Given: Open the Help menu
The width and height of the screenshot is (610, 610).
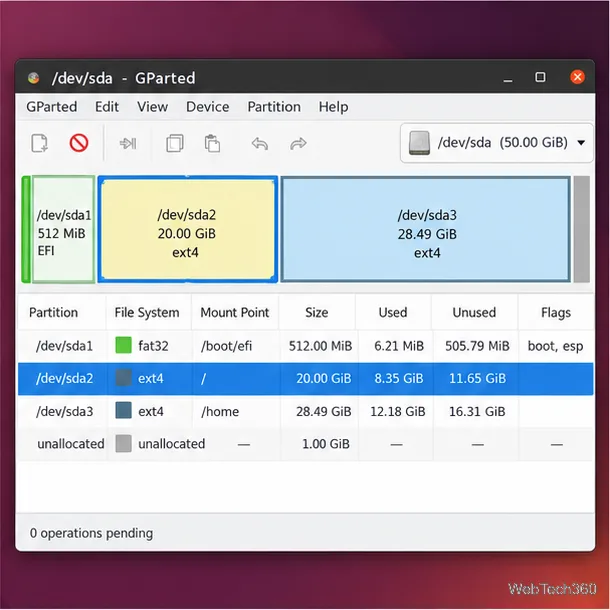Looking at the screenshot, I should pos(333,107).
